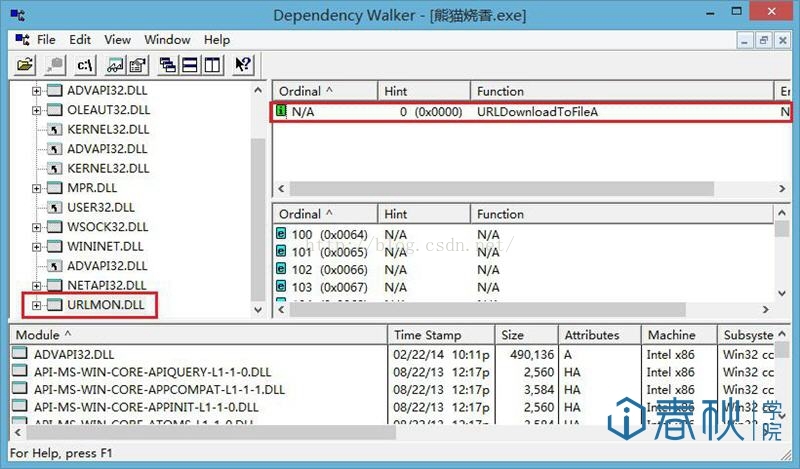Select URLMON.DLL in the module tree
This screenshot has width=800, height=469.
point(106,305)
